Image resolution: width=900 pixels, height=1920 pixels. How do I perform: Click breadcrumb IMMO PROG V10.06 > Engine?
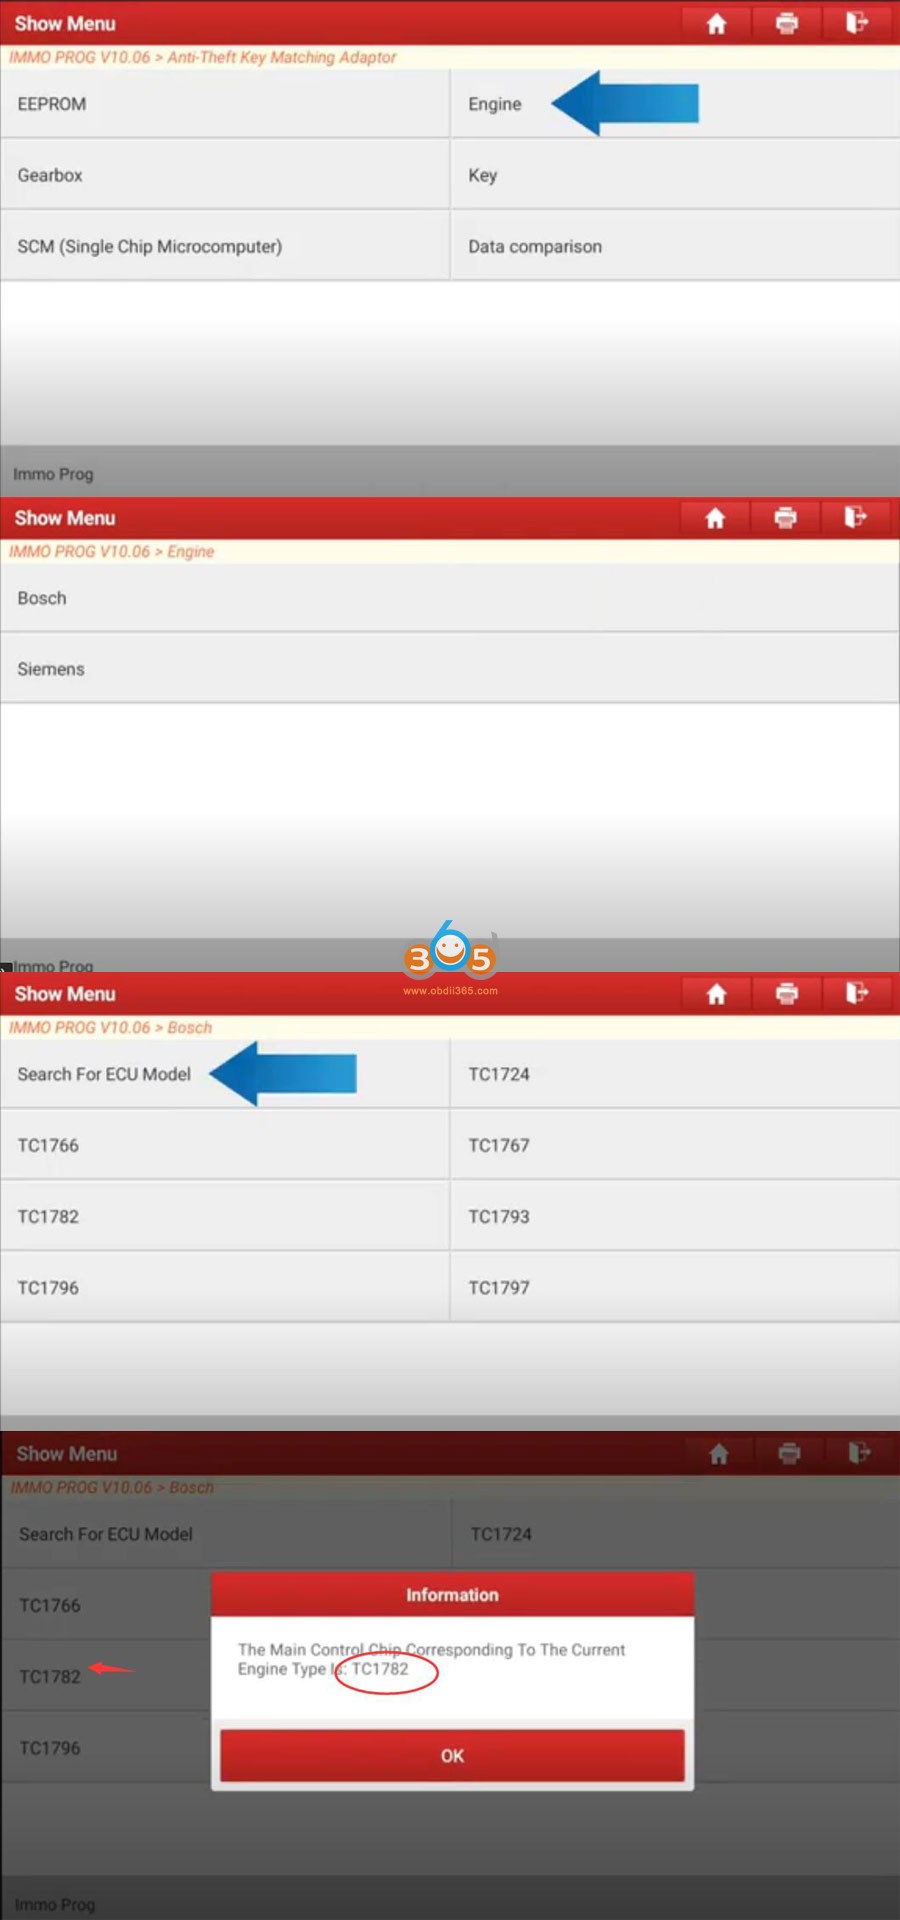(112, 551)
